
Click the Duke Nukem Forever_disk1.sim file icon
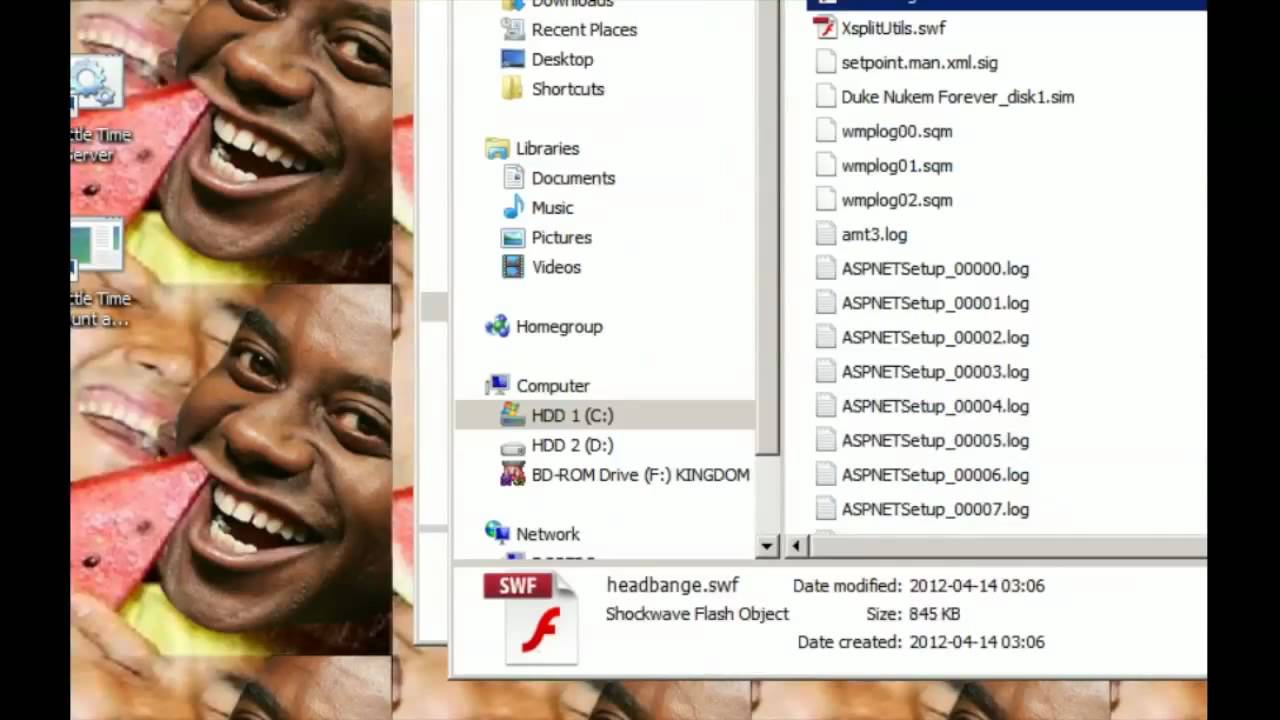tap(825, 97)
